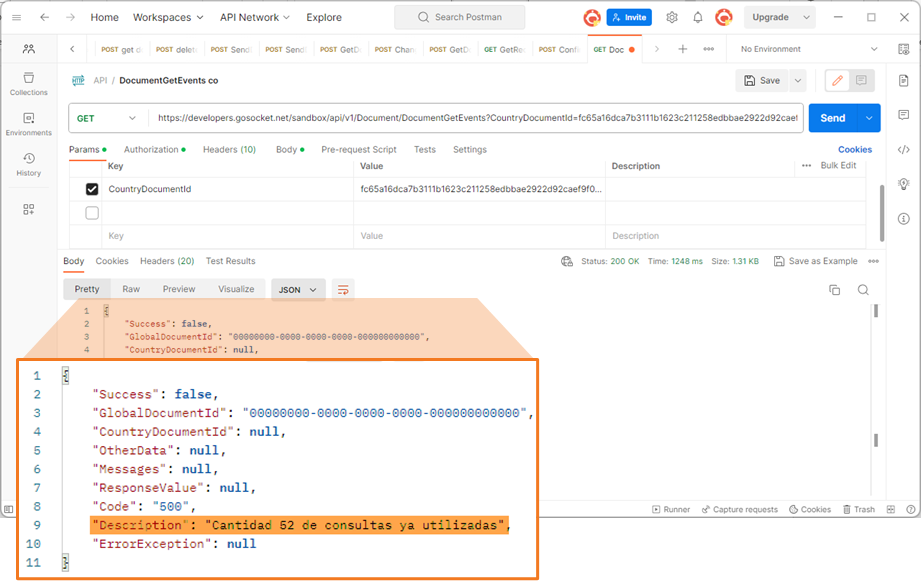Open the user avatar next to Upgrade
Image resolution: width=921 pixels, height=581 pixels.
(x=724, y=18)
